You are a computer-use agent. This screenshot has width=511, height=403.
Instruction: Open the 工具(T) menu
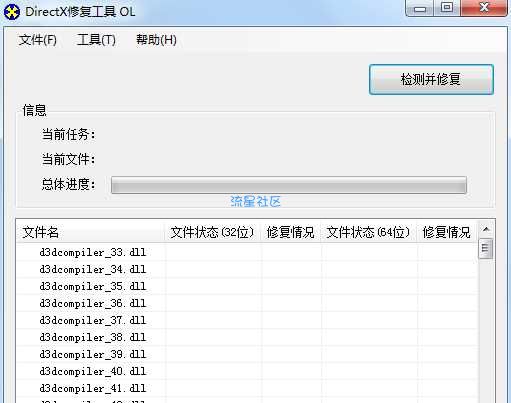(x=96, y=40)
